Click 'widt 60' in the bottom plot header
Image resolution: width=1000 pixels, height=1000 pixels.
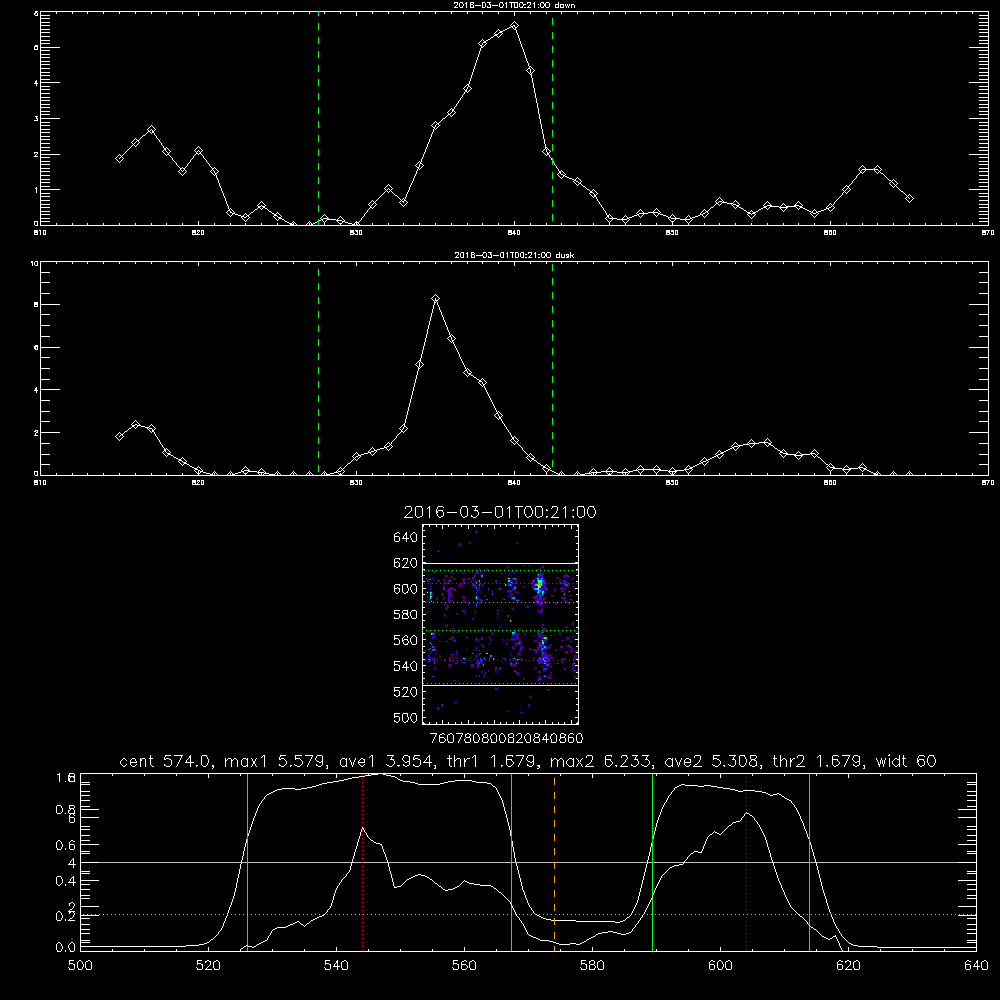[906, 761]
